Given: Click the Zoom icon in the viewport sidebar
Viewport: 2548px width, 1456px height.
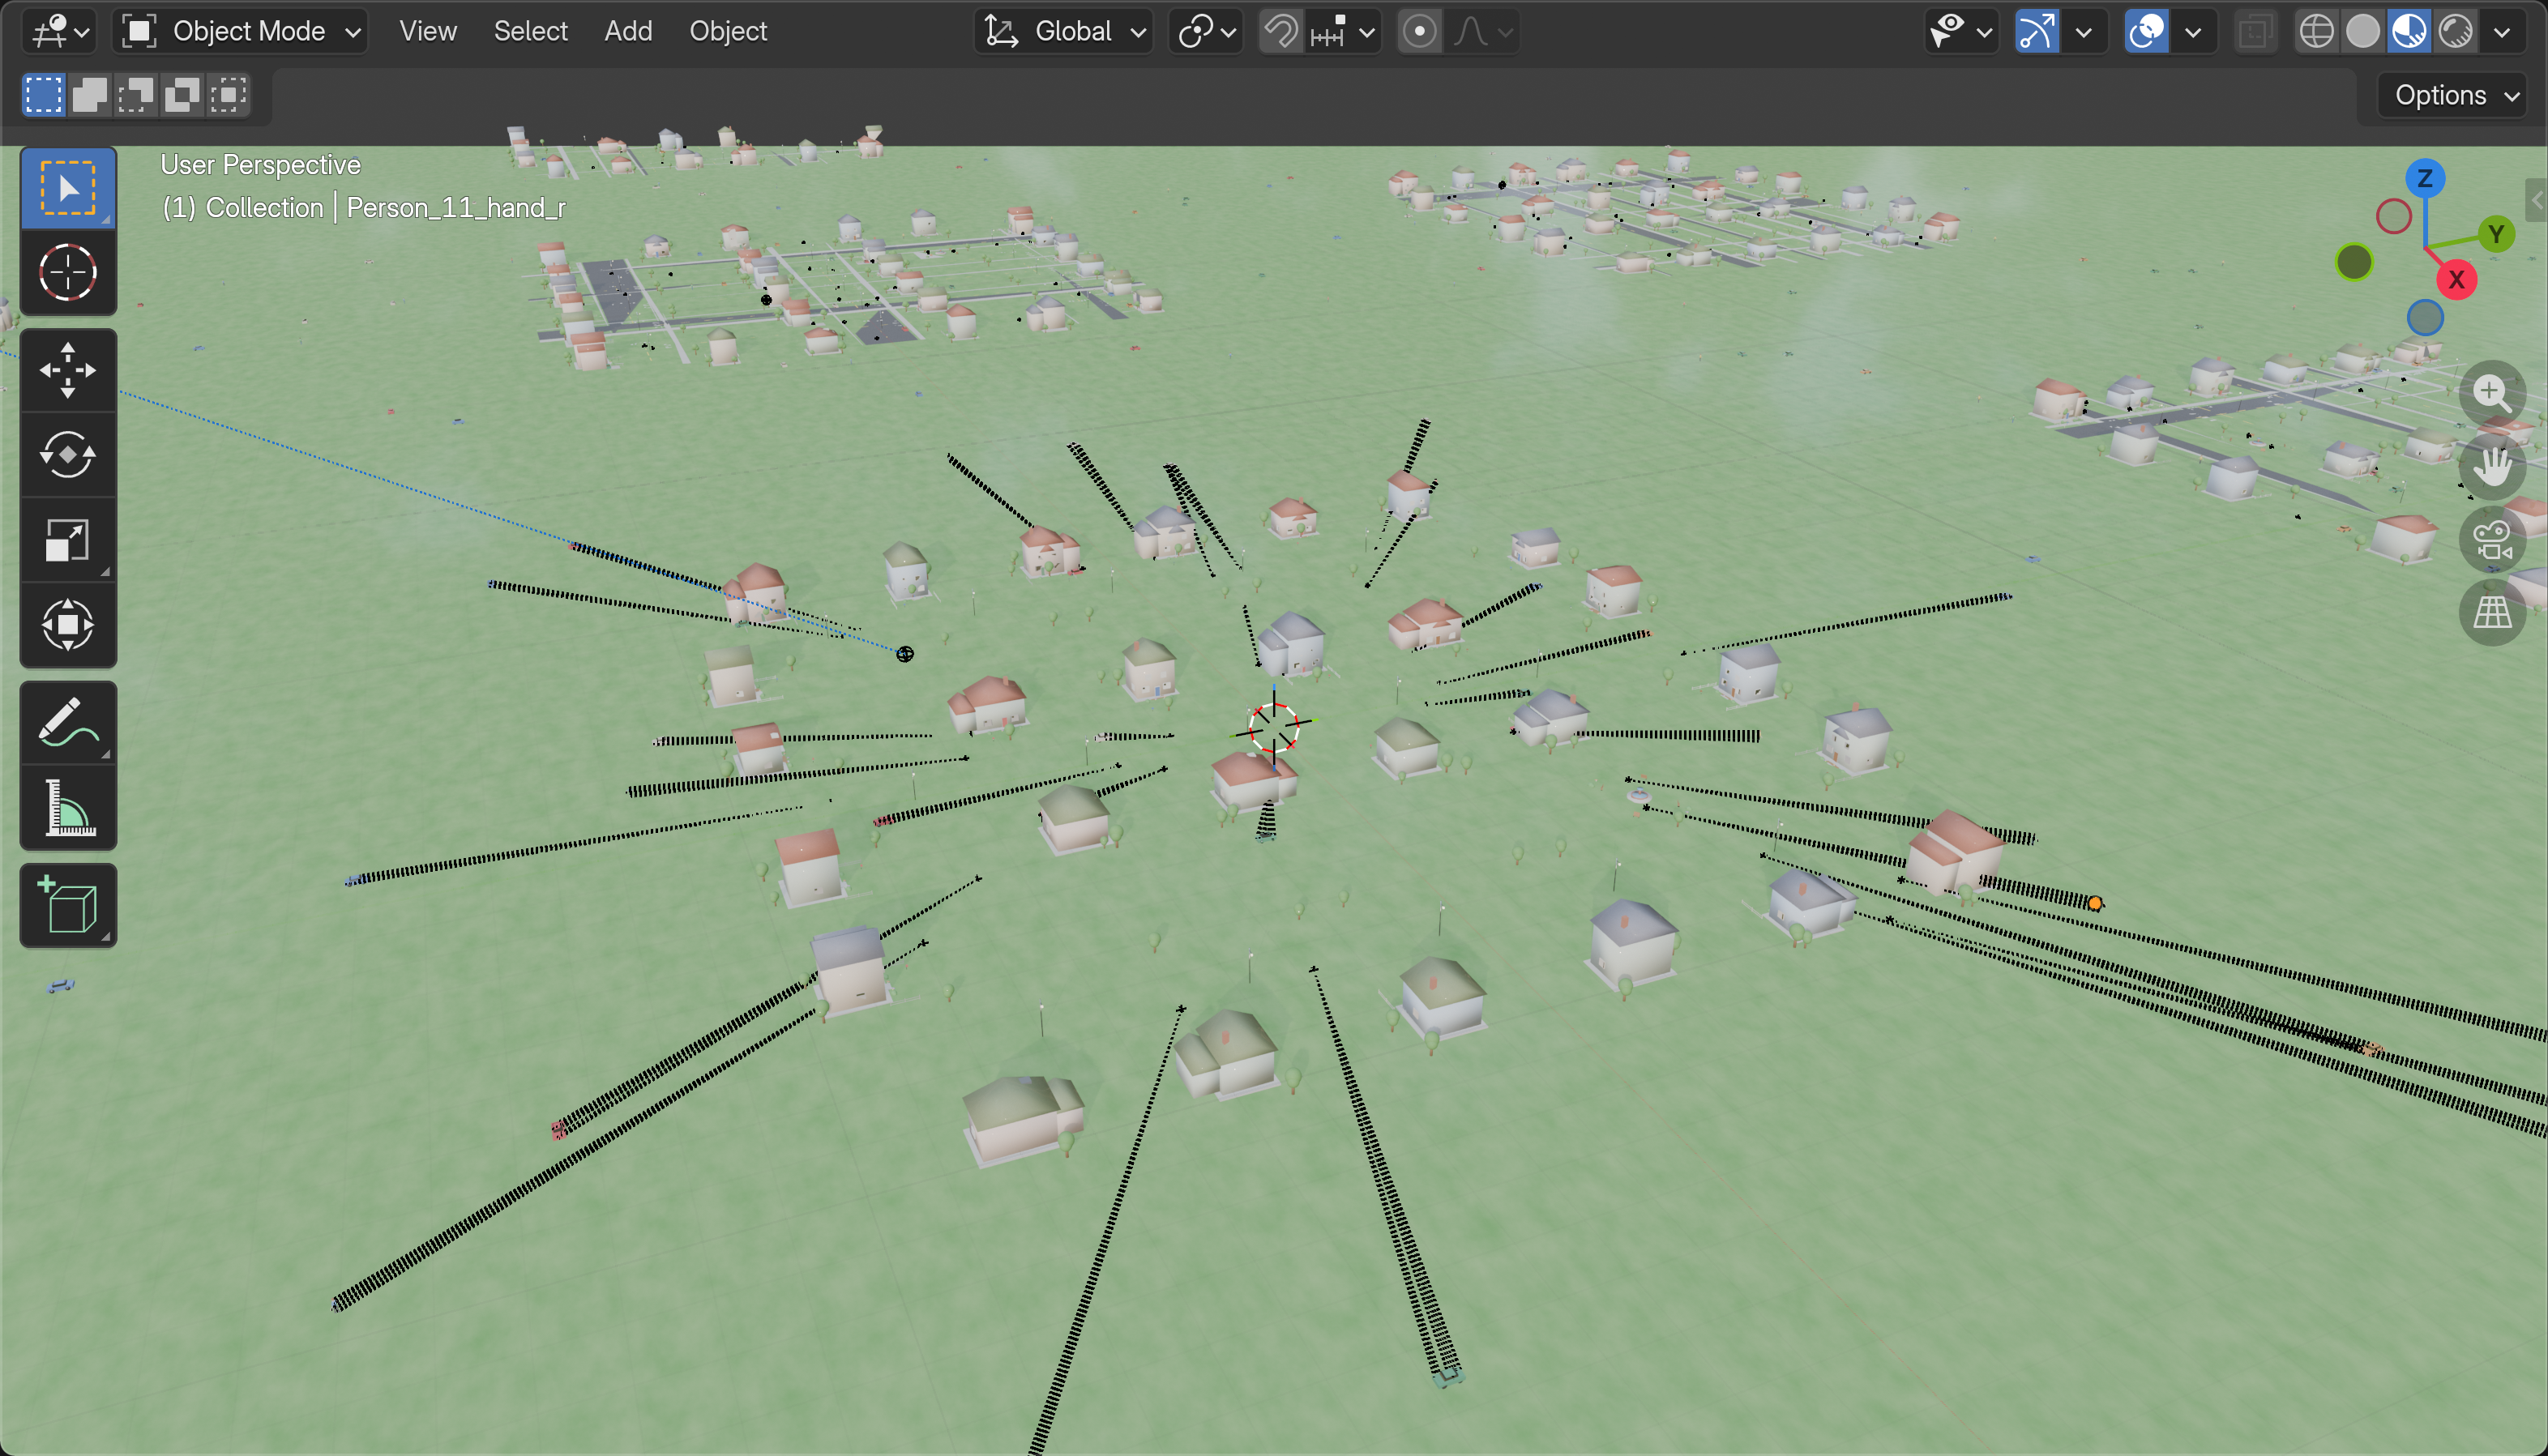Looking at the screenshot, I should (2493, 393).
